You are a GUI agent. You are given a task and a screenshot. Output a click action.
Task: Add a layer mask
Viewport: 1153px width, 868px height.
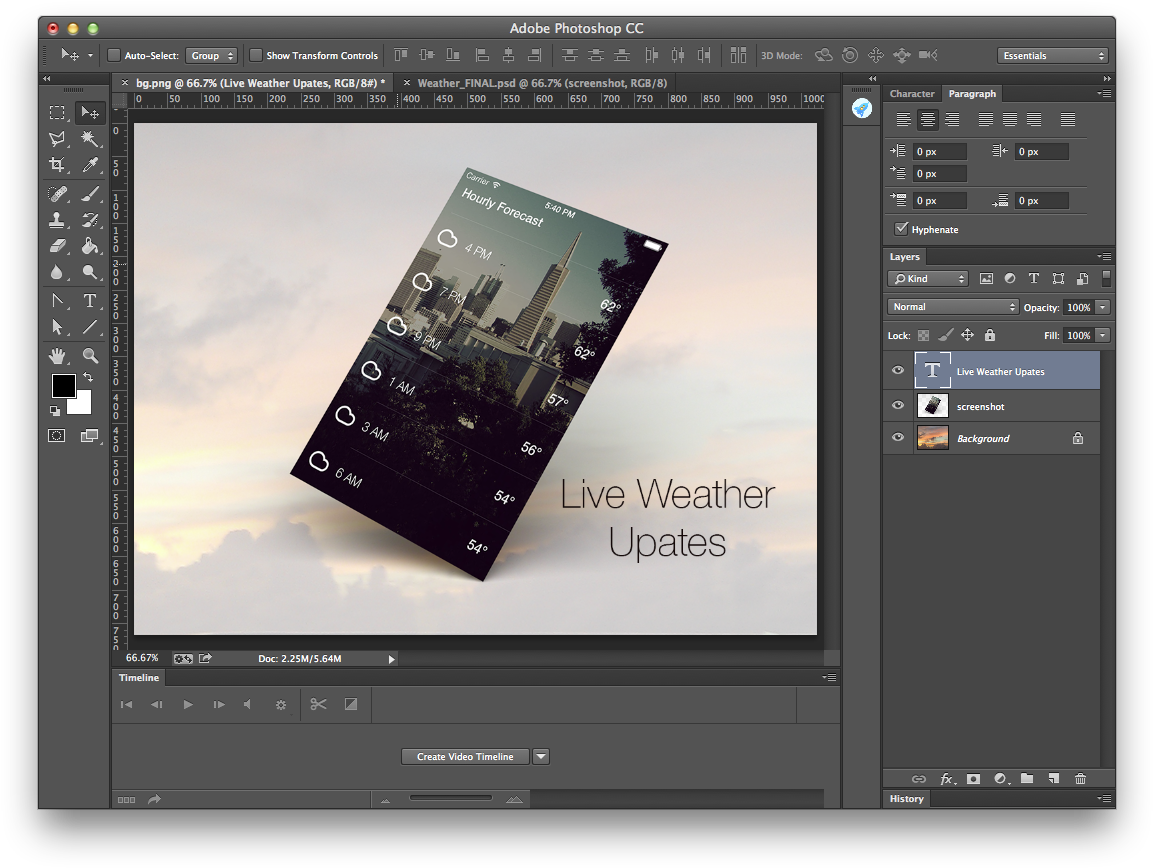(974, 778)
